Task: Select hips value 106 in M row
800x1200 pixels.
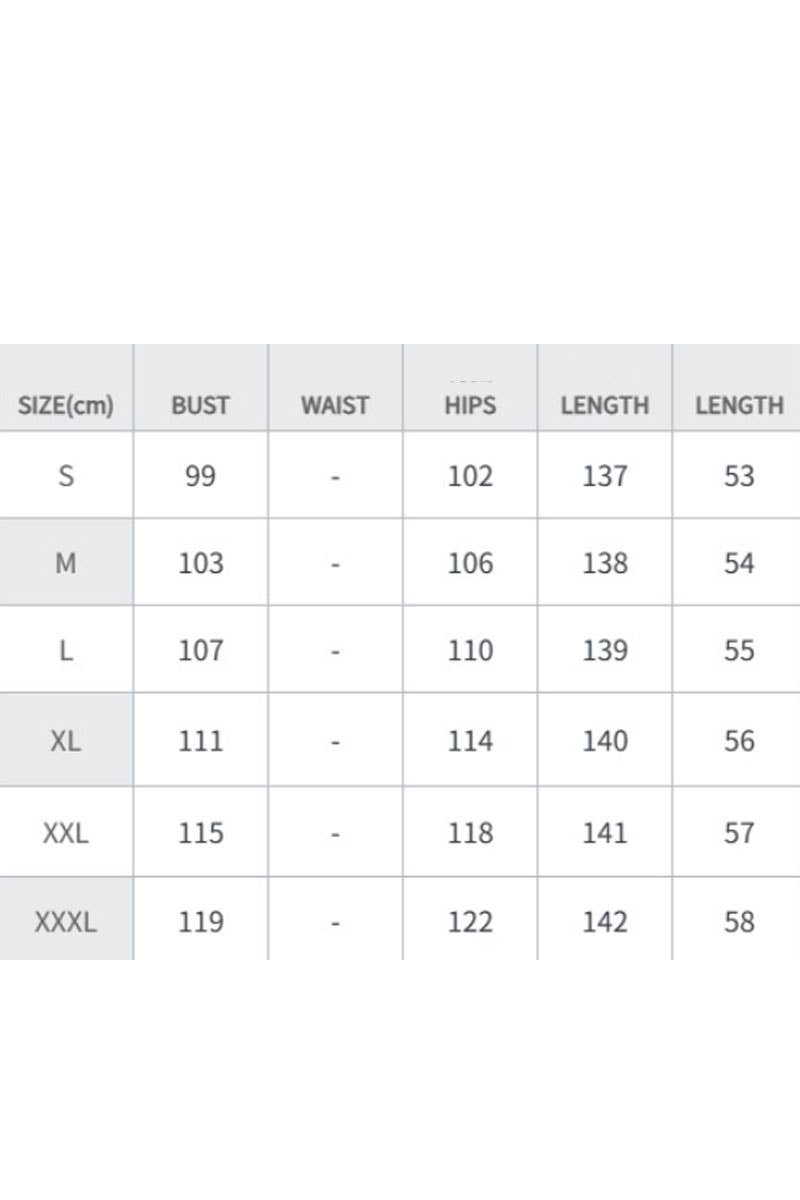Action: tap(470, 564)
